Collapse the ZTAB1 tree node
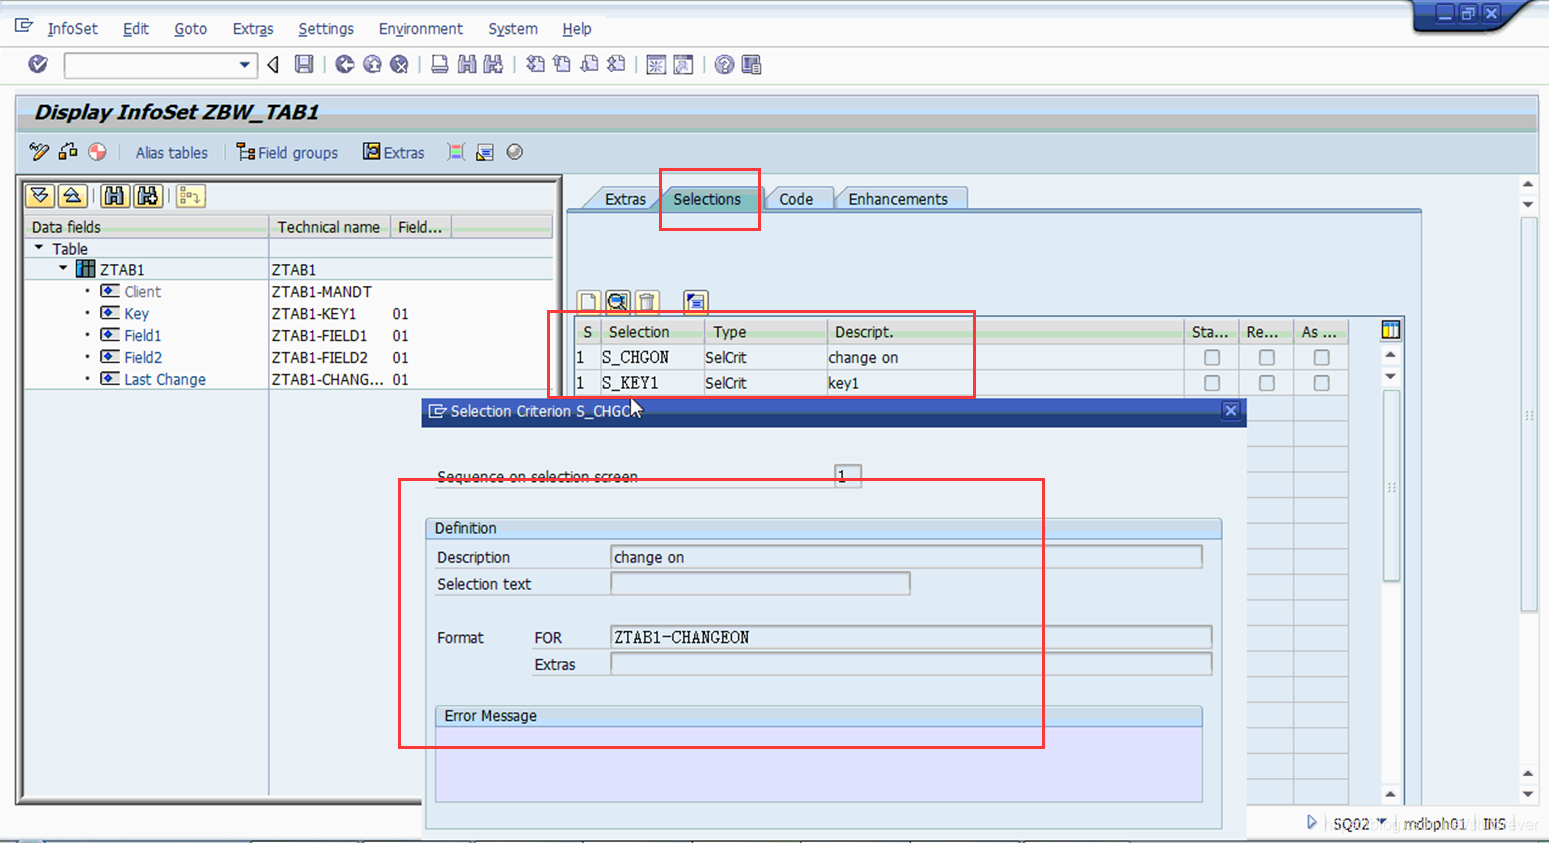The height and width of the screenshot is (843, 1549). click(x=63, y=269)
